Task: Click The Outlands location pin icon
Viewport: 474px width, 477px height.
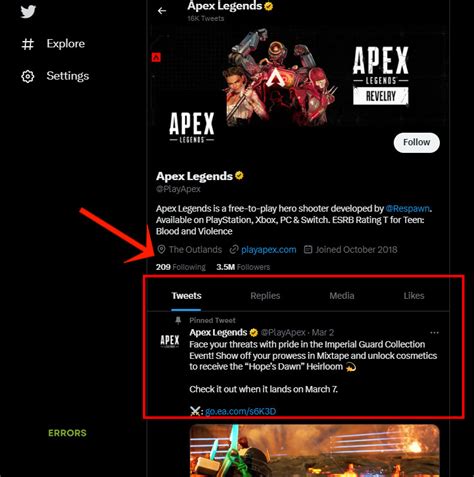Action: [161, 249]
